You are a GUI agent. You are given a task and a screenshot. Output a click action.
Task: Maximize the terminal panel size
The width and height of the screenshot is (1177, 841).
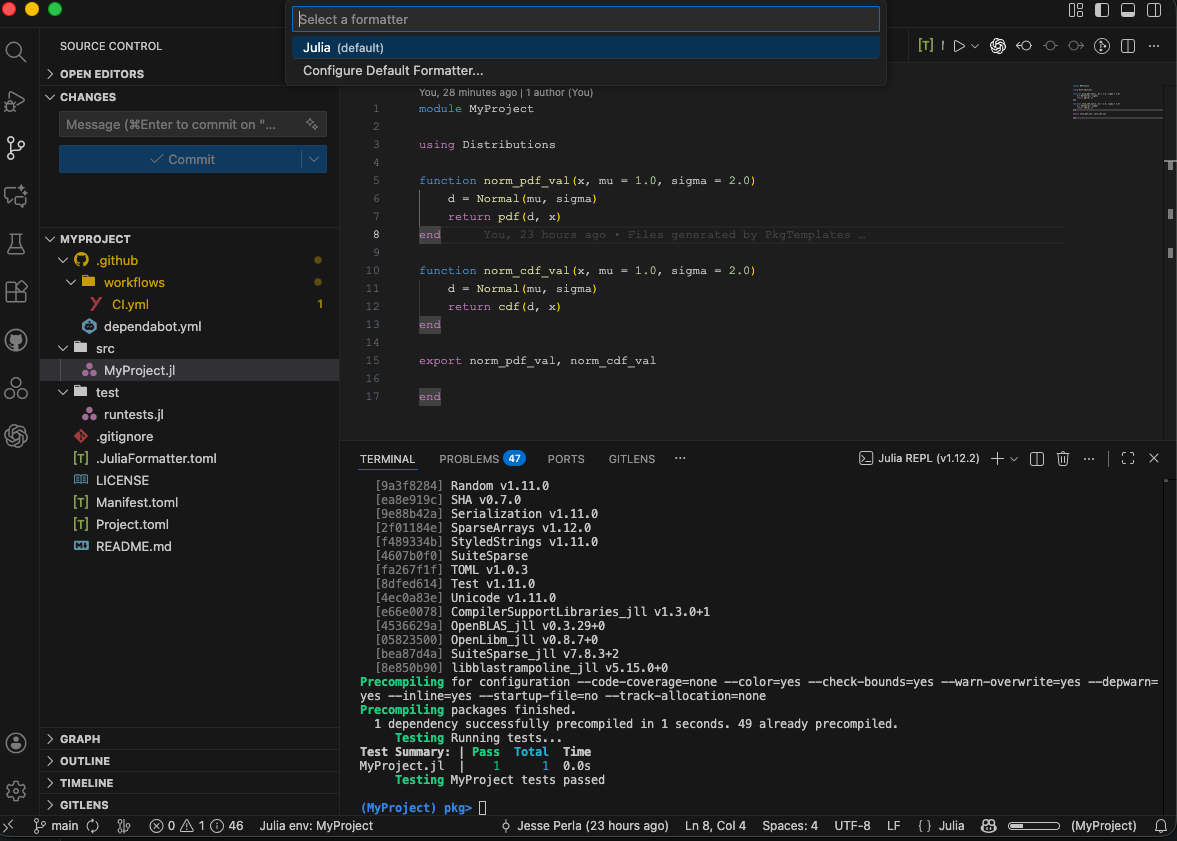tap(1128, 459)
